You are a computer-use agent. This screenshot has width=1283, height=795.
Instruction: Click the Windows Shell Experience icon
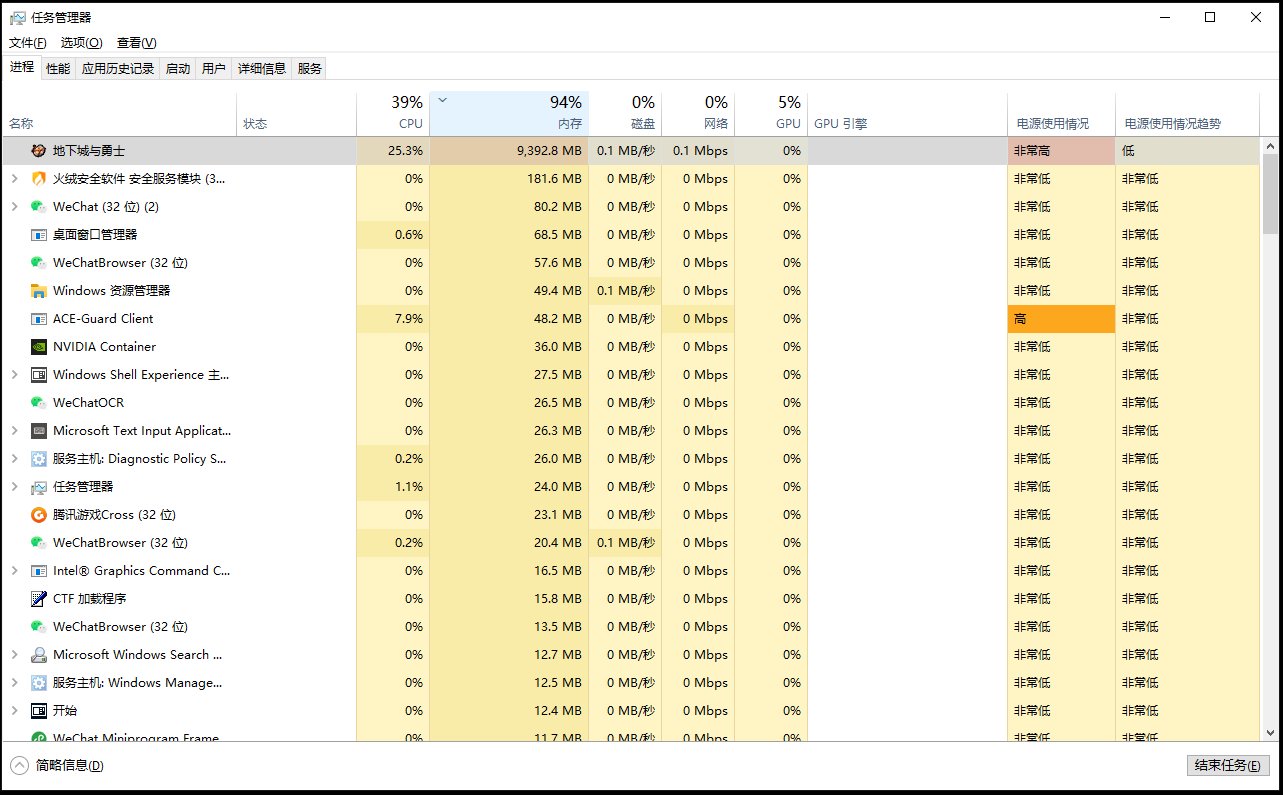tap(38, 374)
